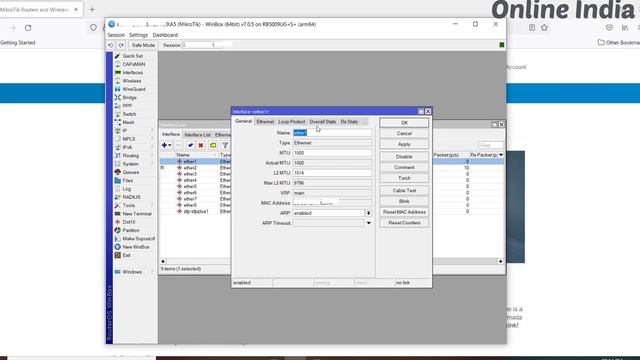The height and width of the screenshot is (360, 640).
Task: Click Reset MAC Address button
Action: 404,212
